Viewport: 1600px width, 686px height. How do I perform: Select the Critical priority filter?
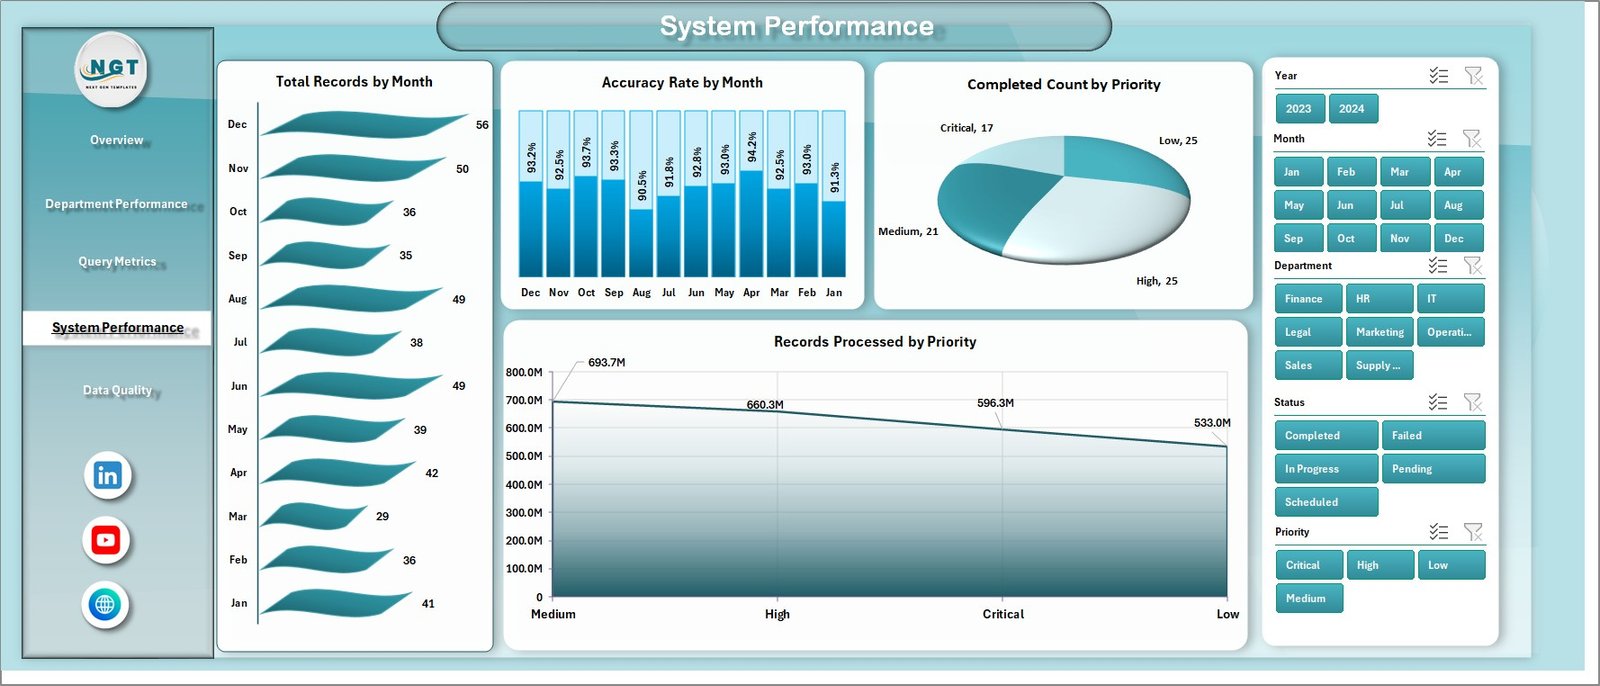1308,566
